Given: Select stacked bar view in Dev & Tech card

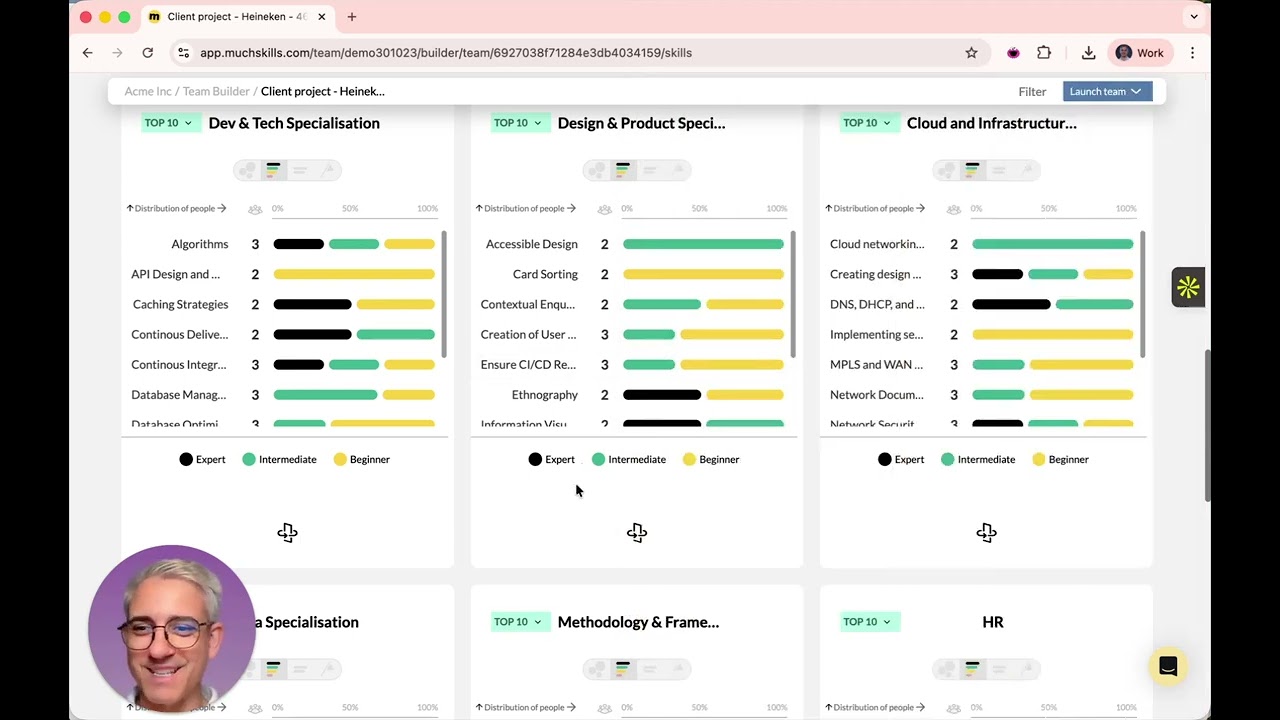Looking at the screenshot, I should (x=273, y=170).
